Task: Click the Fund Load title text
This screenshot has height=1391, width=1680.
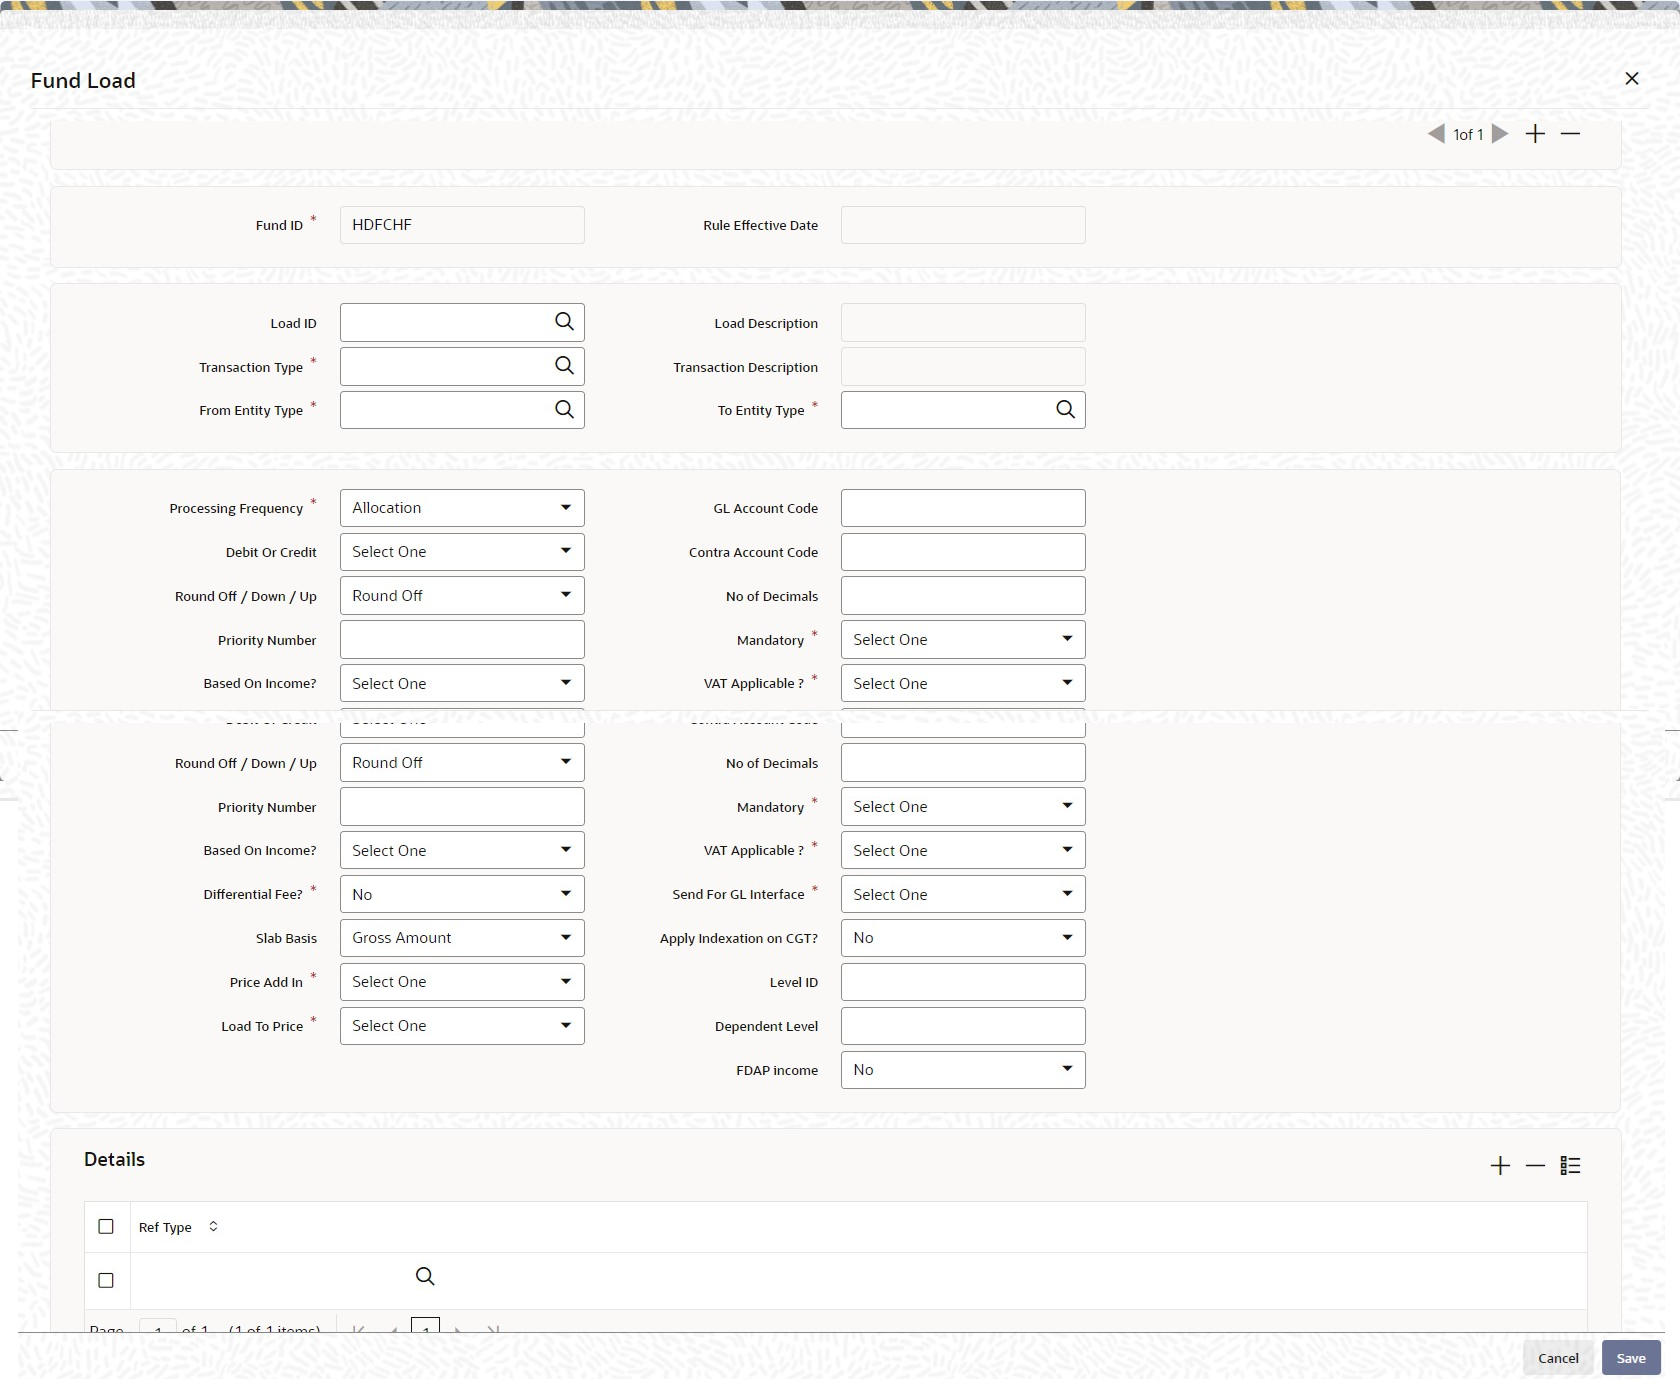Action: click(x=83, y=81)
